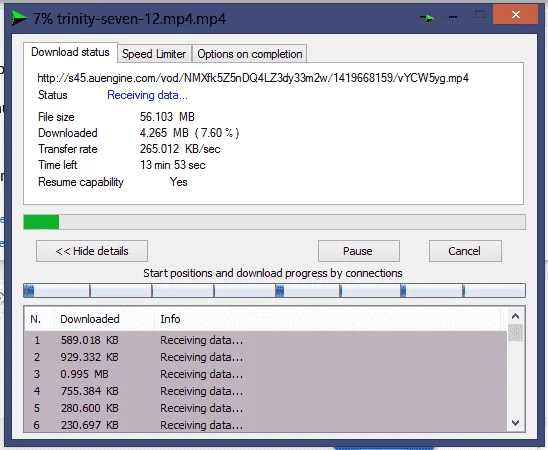
Task: Cancel the download
Action: 465,251
